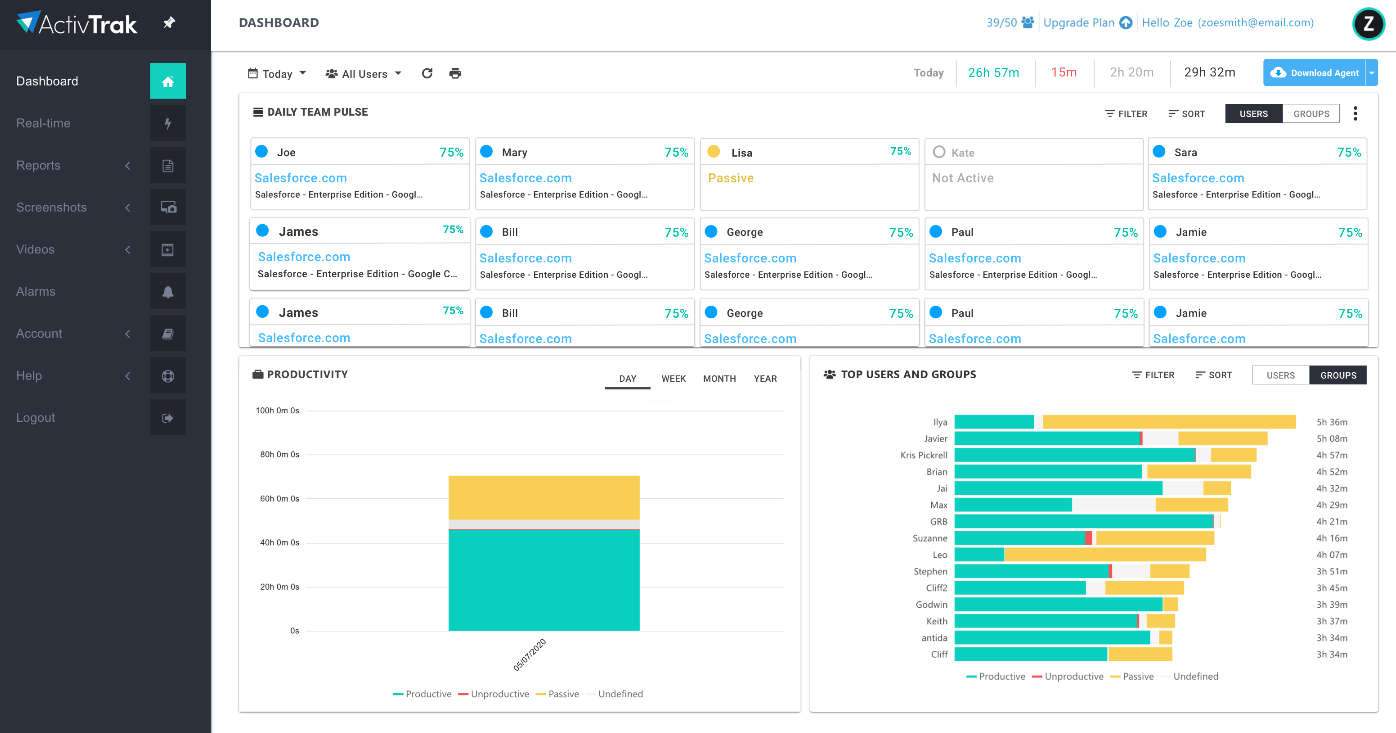Viewport: 1396px width, 733px height.
Task: Switch Daily Team Pulse to Groups view
Action: click(x=1311, y=114)
